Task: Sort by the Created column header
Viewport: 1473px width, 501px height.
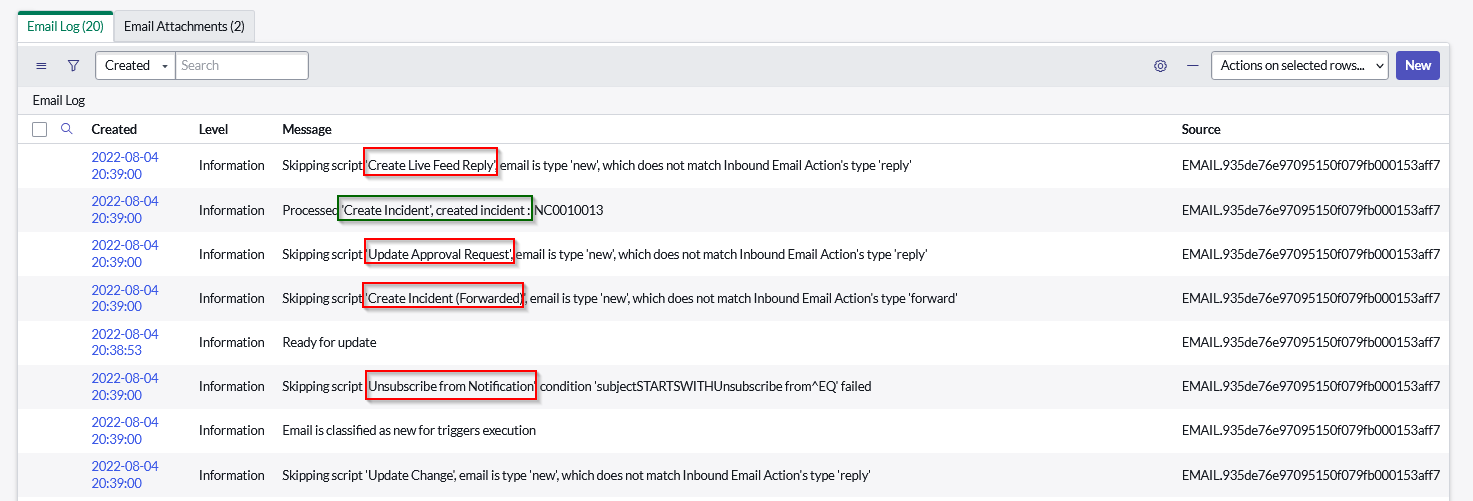Action: 114,129
